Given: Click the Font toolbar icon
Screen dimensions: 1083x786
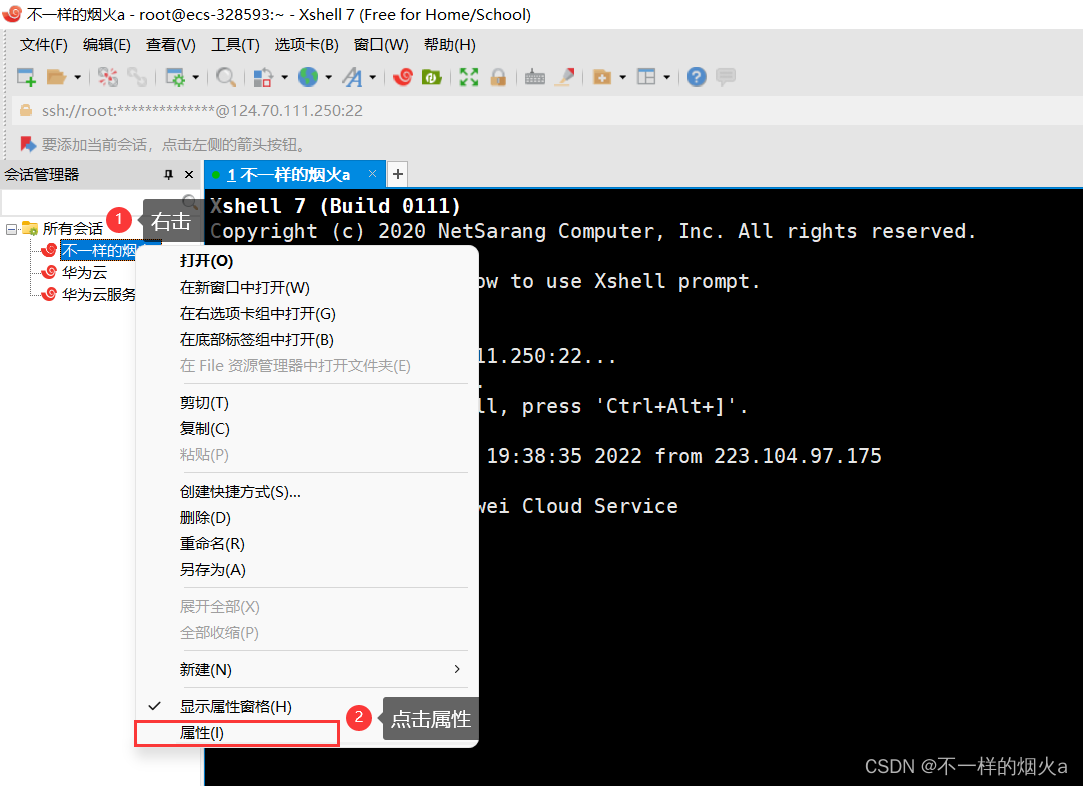Looking at the screenshot, I should (352, 77).
